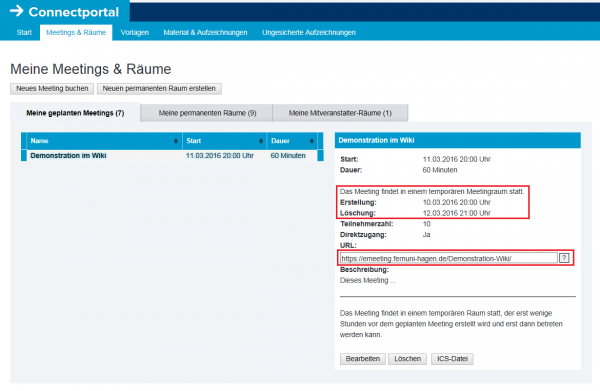This screenshot has height=391, width=600.
Task: Click the question mark help icon beside the URL
Action: pos(564,258)
